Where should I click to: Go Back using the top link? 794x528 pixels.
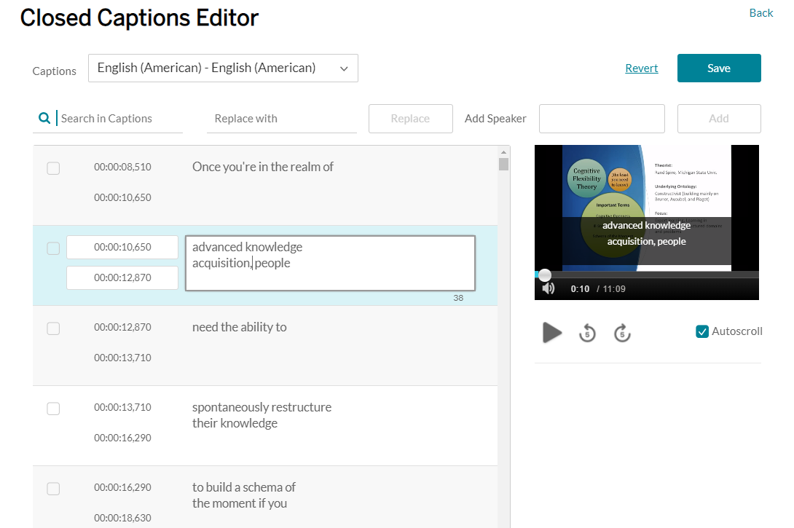(761, 13)
